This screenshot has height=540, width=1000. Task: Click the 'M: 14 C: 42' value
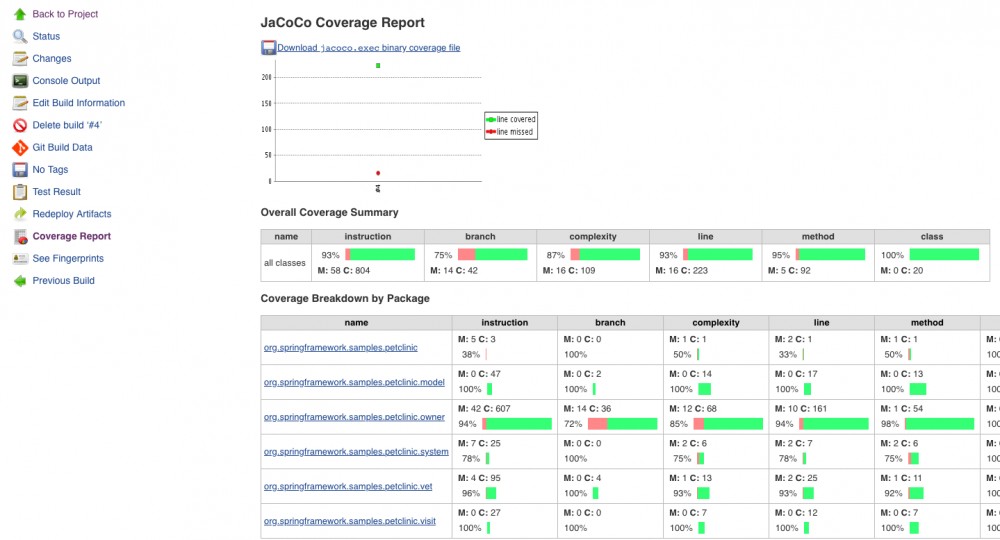tap(454, 270)
